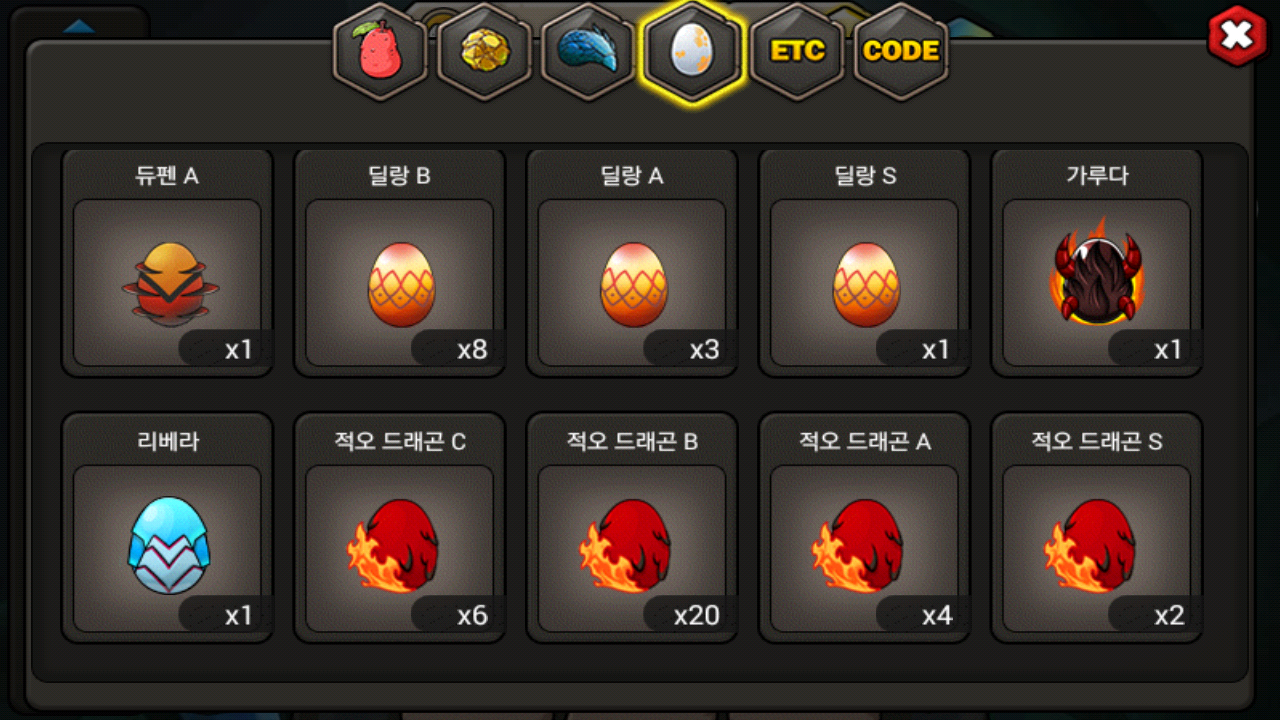This screenshot has width=1280, height=720.
Task: Select the spotted egg tab
Action: coord(693,51)
